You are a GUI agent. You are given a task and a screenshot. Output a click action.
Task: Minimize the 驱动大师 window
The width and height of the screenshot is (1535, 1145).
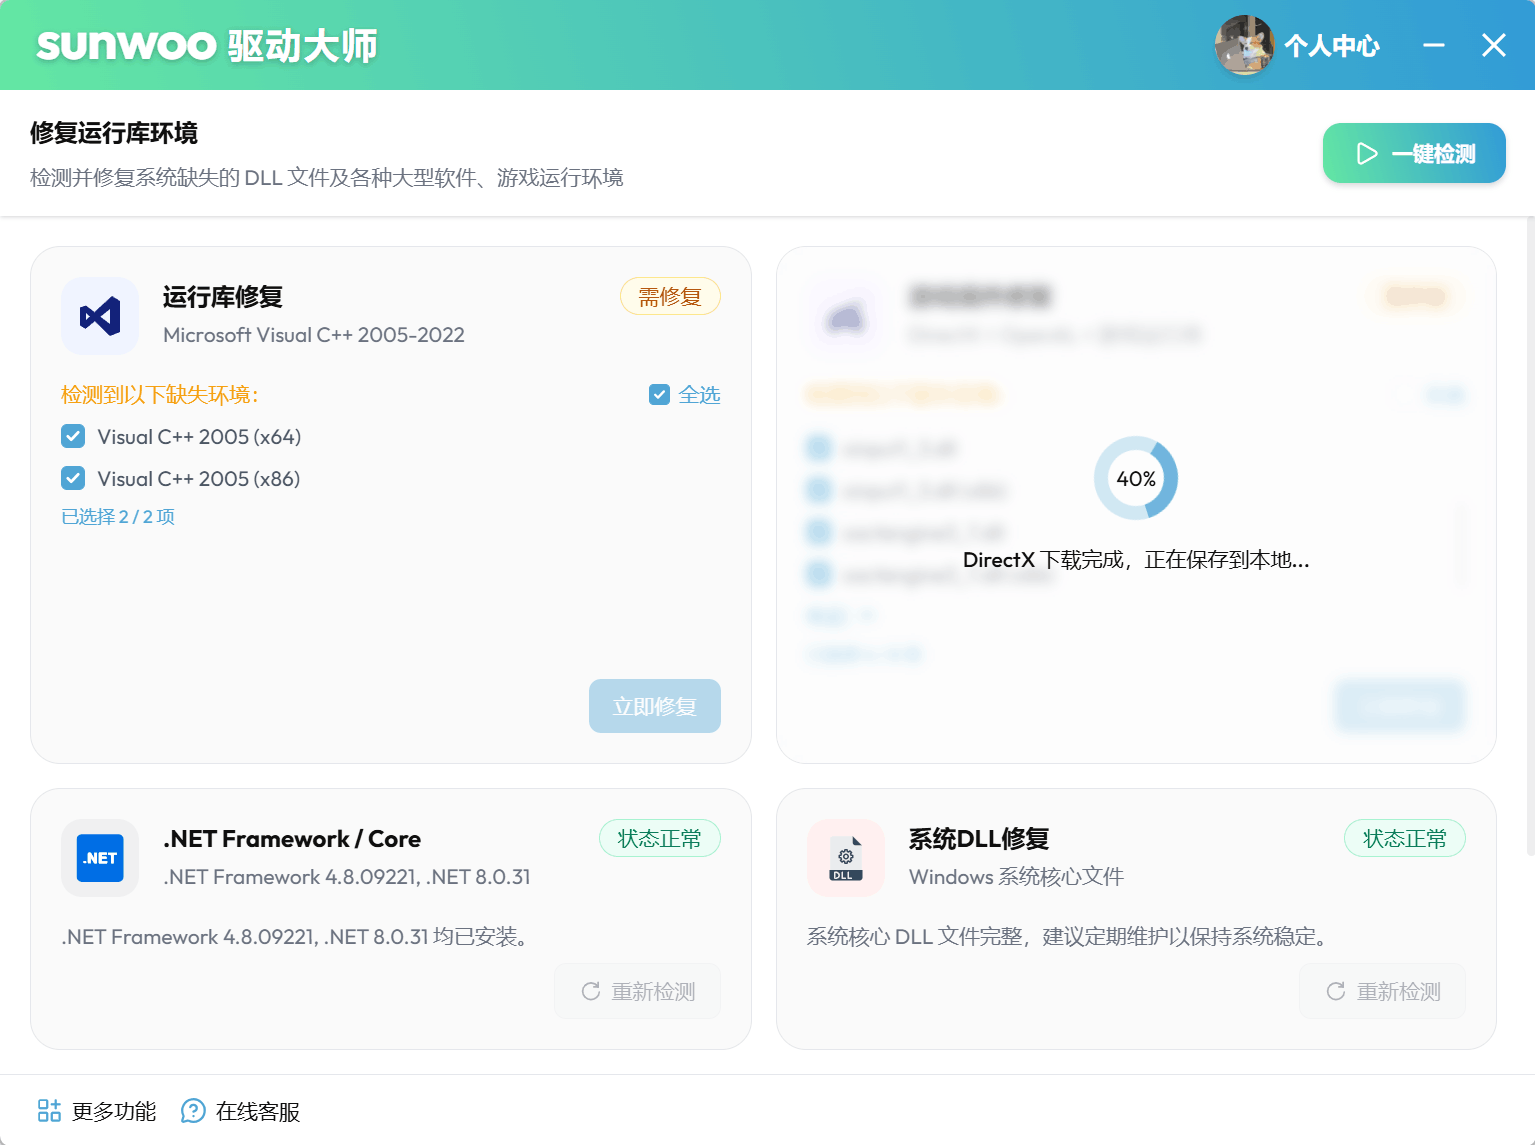pyautogui.click(x=1434, y=45)
